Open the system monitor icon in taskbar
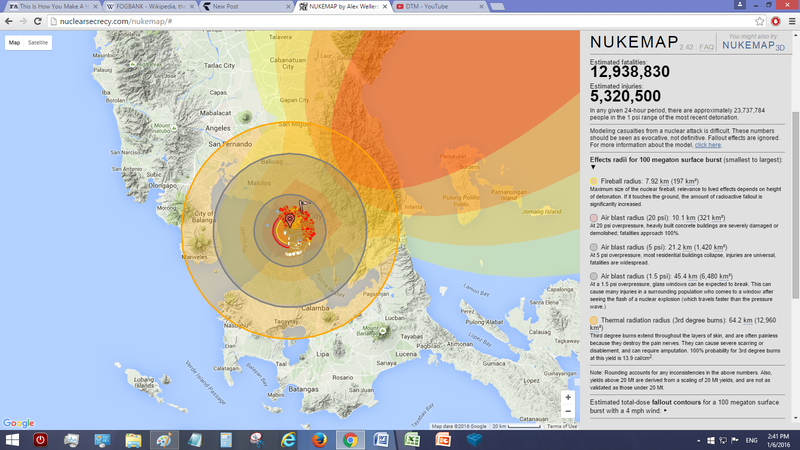 pyautogui.click(x=71, y=440)
